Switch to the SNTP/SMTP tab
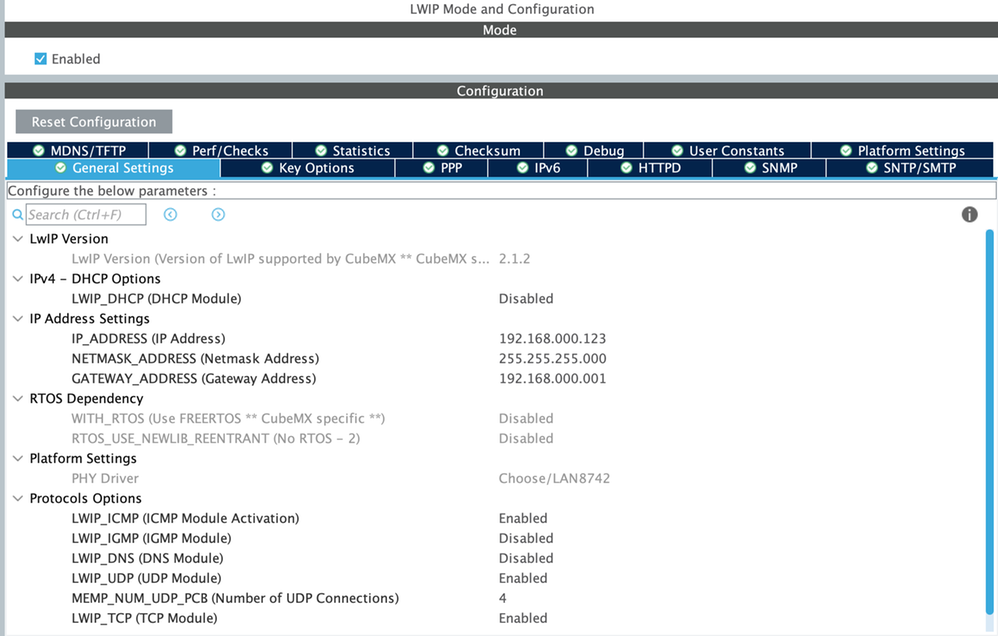998x636 pixels. click(x=910, y=168)
